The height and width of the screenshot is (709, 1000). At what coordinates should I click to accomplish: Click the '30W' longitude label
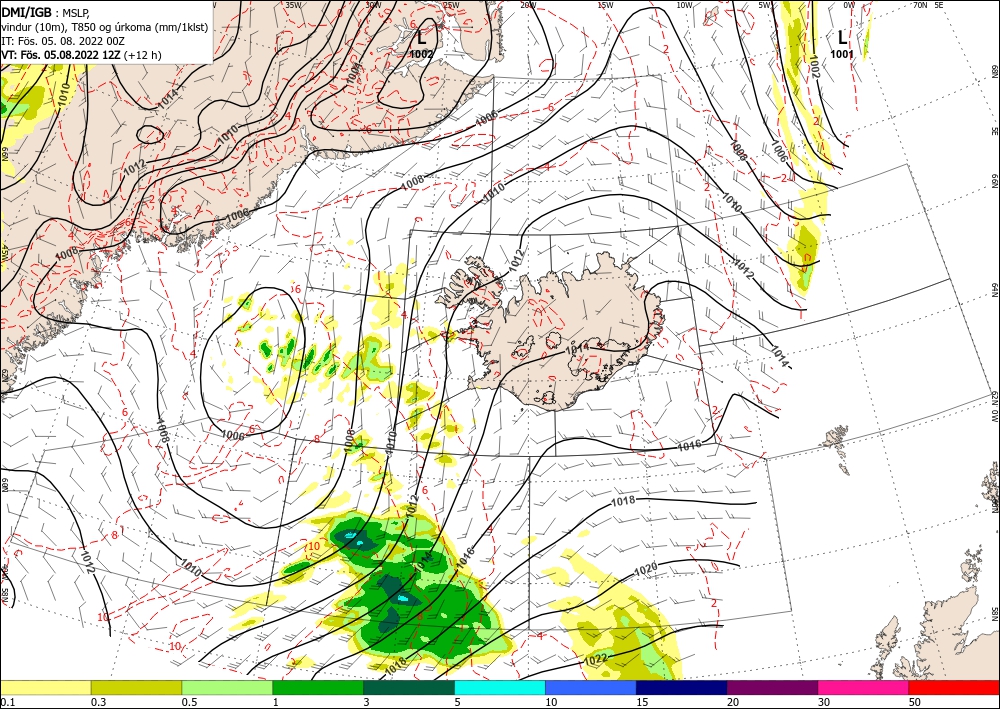(x=373, y=5)
